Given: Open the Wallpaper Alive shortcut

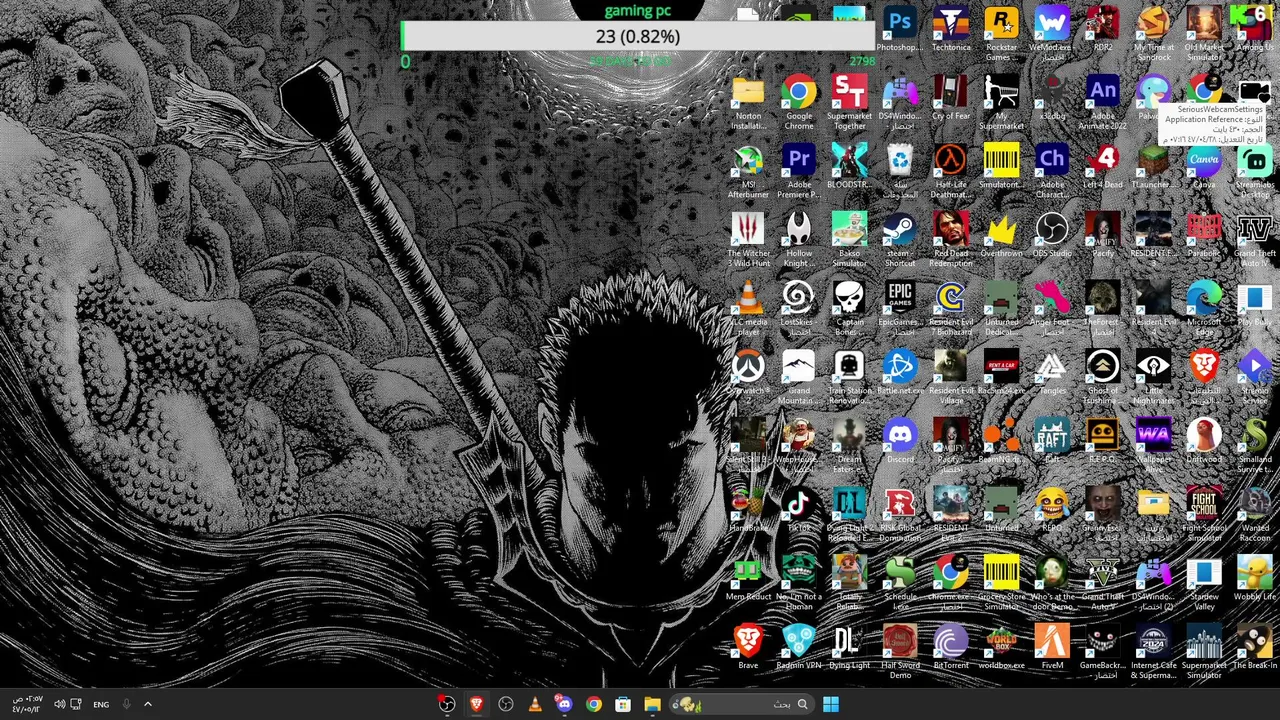Looking at the screenshot, I should point(1153,447).
